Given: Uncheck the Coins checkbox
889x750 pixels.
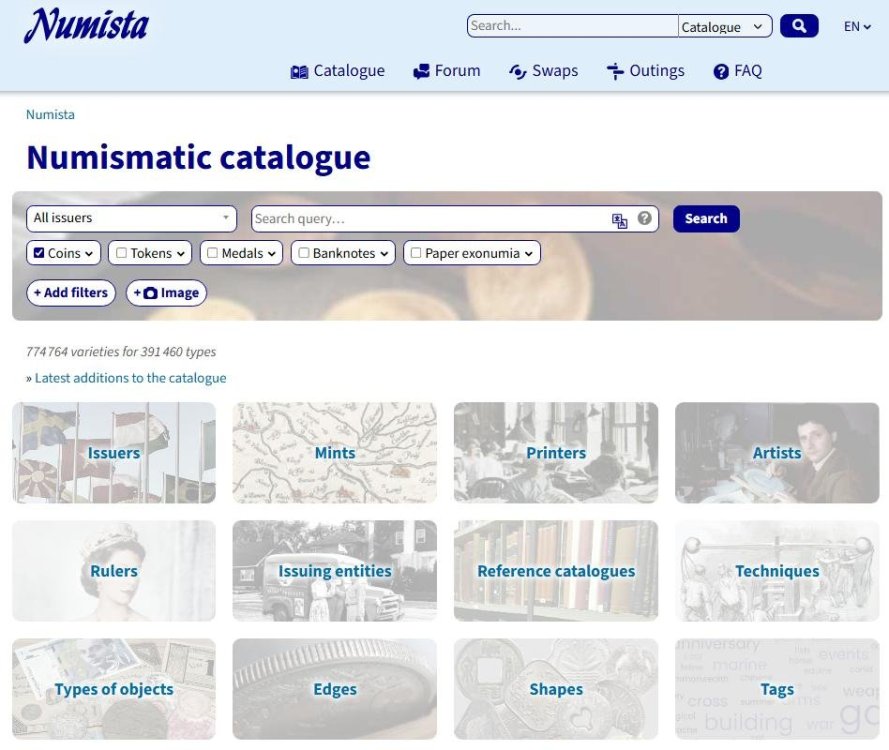Looking at the screenshot, I should (x=39, y=254).
